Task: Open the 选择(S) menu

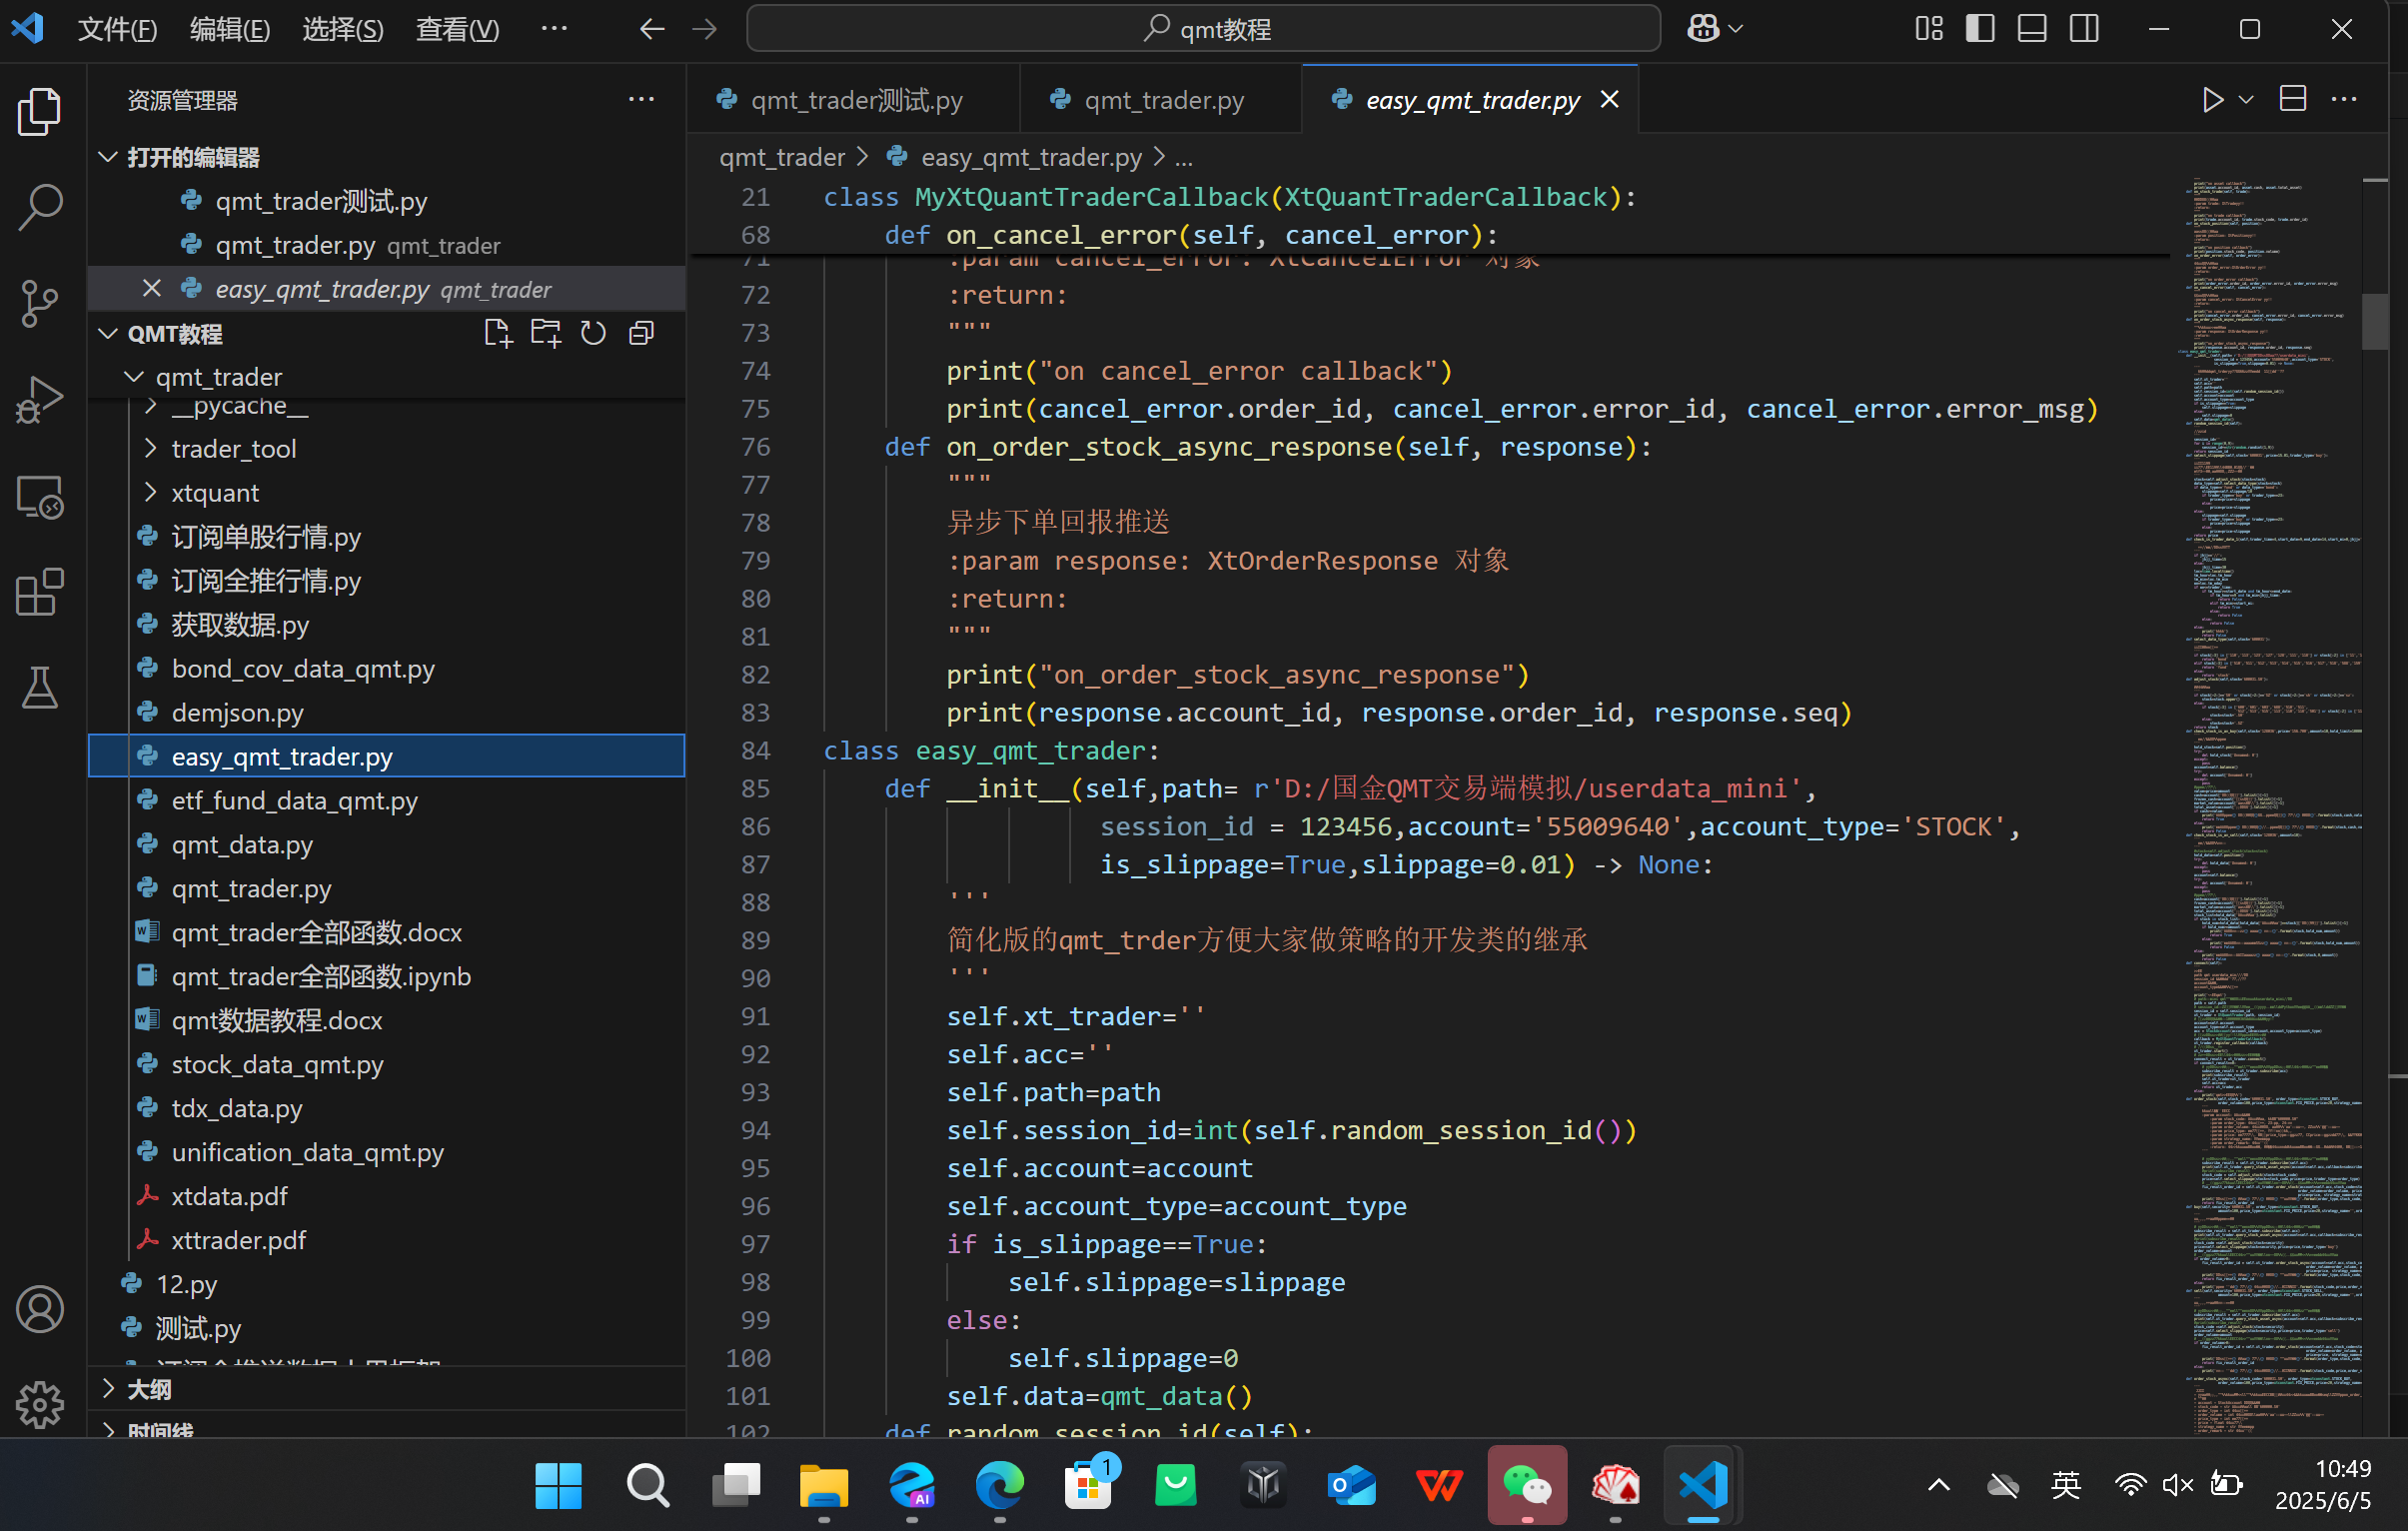Action: pos(343,29)
